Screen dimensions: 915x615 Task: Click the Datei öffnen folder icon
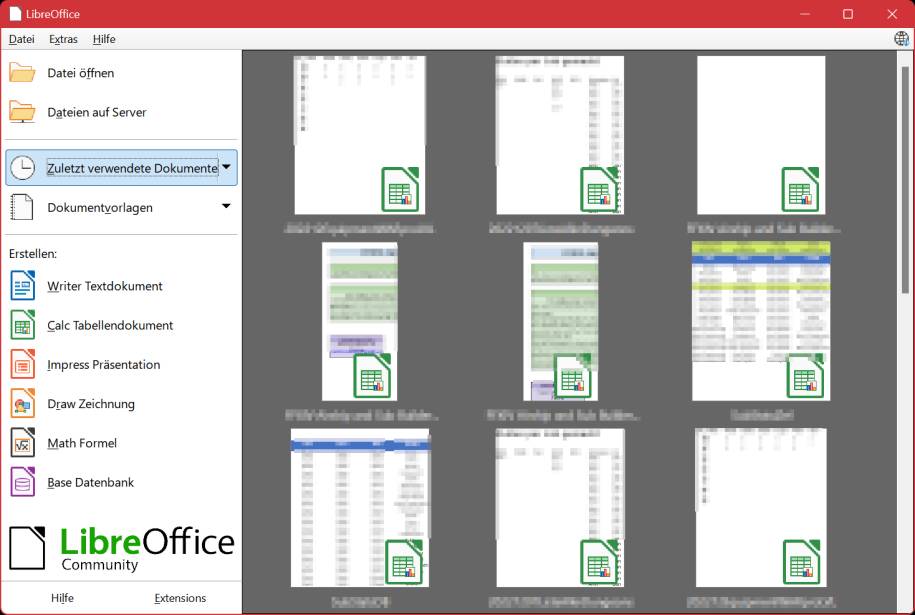22,73
